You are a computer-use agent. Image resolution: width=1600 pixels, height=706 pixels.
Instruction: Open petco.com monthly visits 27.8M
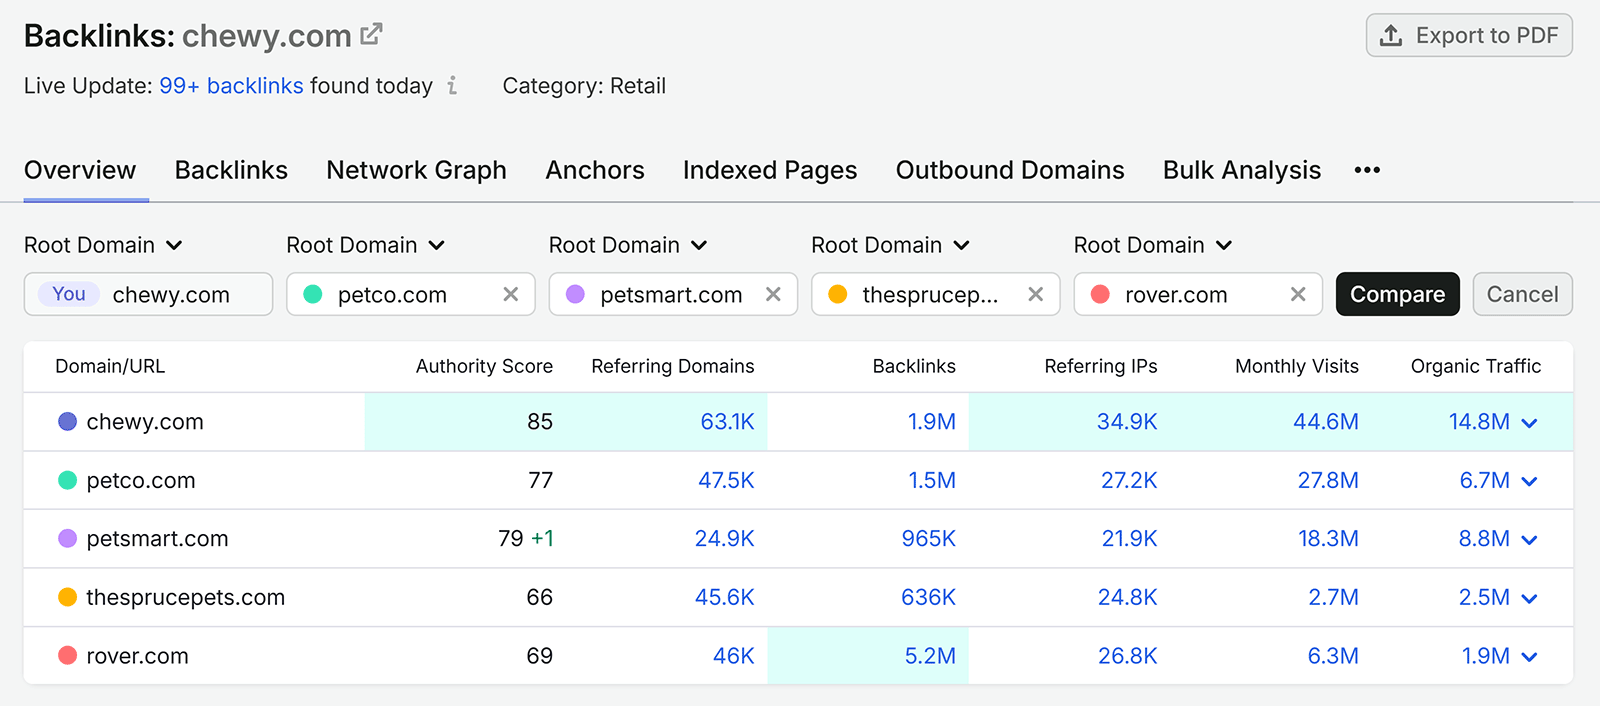coord(1328,480)
